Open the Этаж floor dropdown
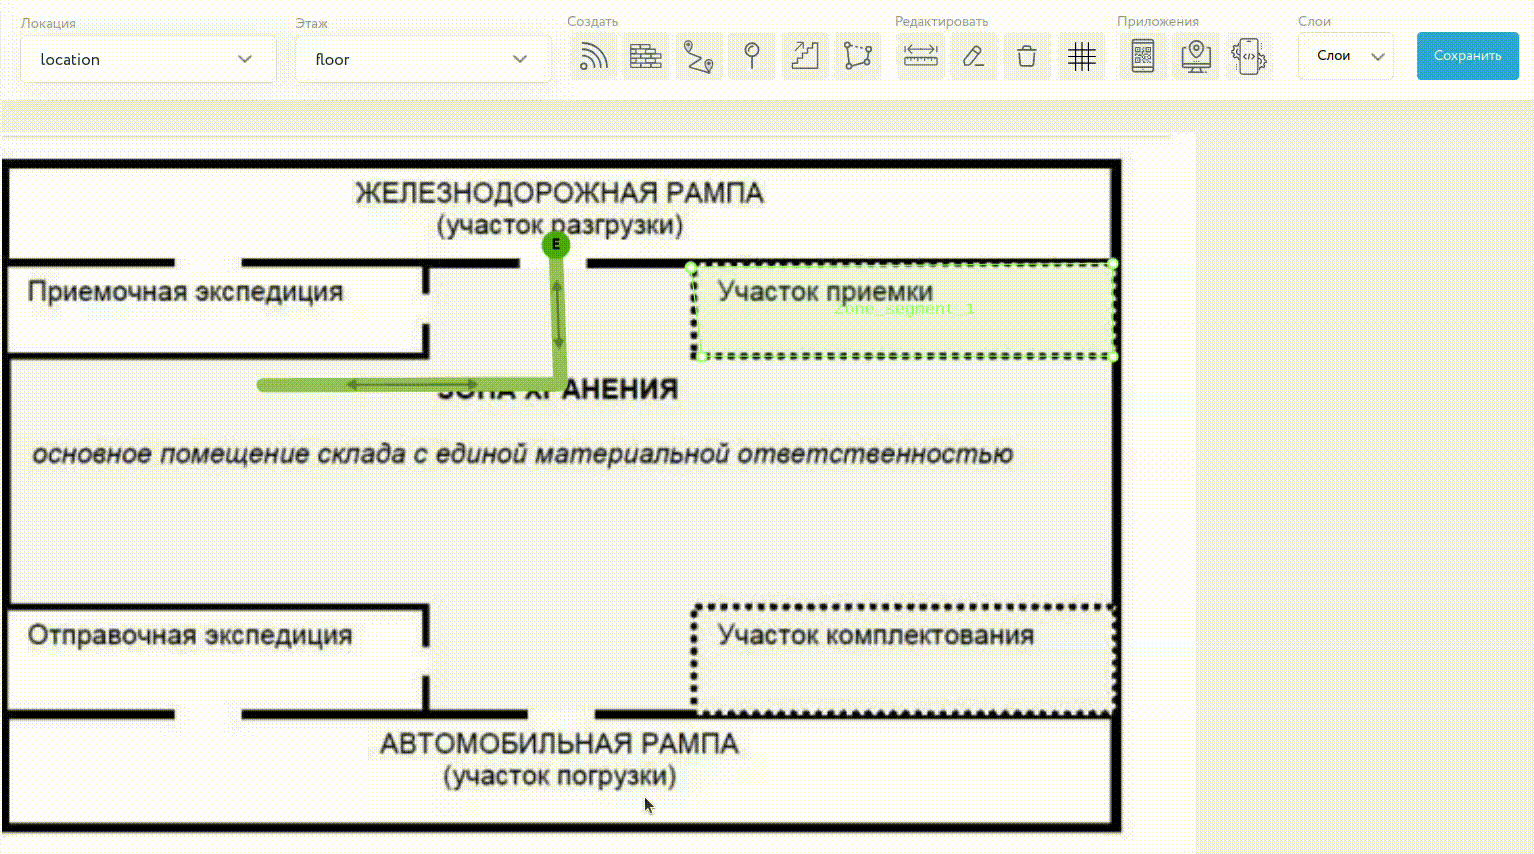Screen dimensions: 1534x854 [x=423, y=59]
